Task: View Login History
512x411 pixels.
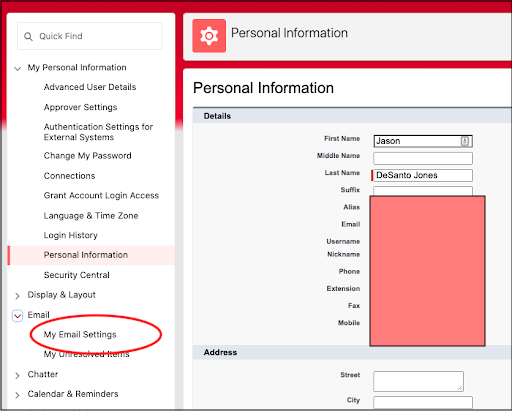Action: [x=71, y=235]
